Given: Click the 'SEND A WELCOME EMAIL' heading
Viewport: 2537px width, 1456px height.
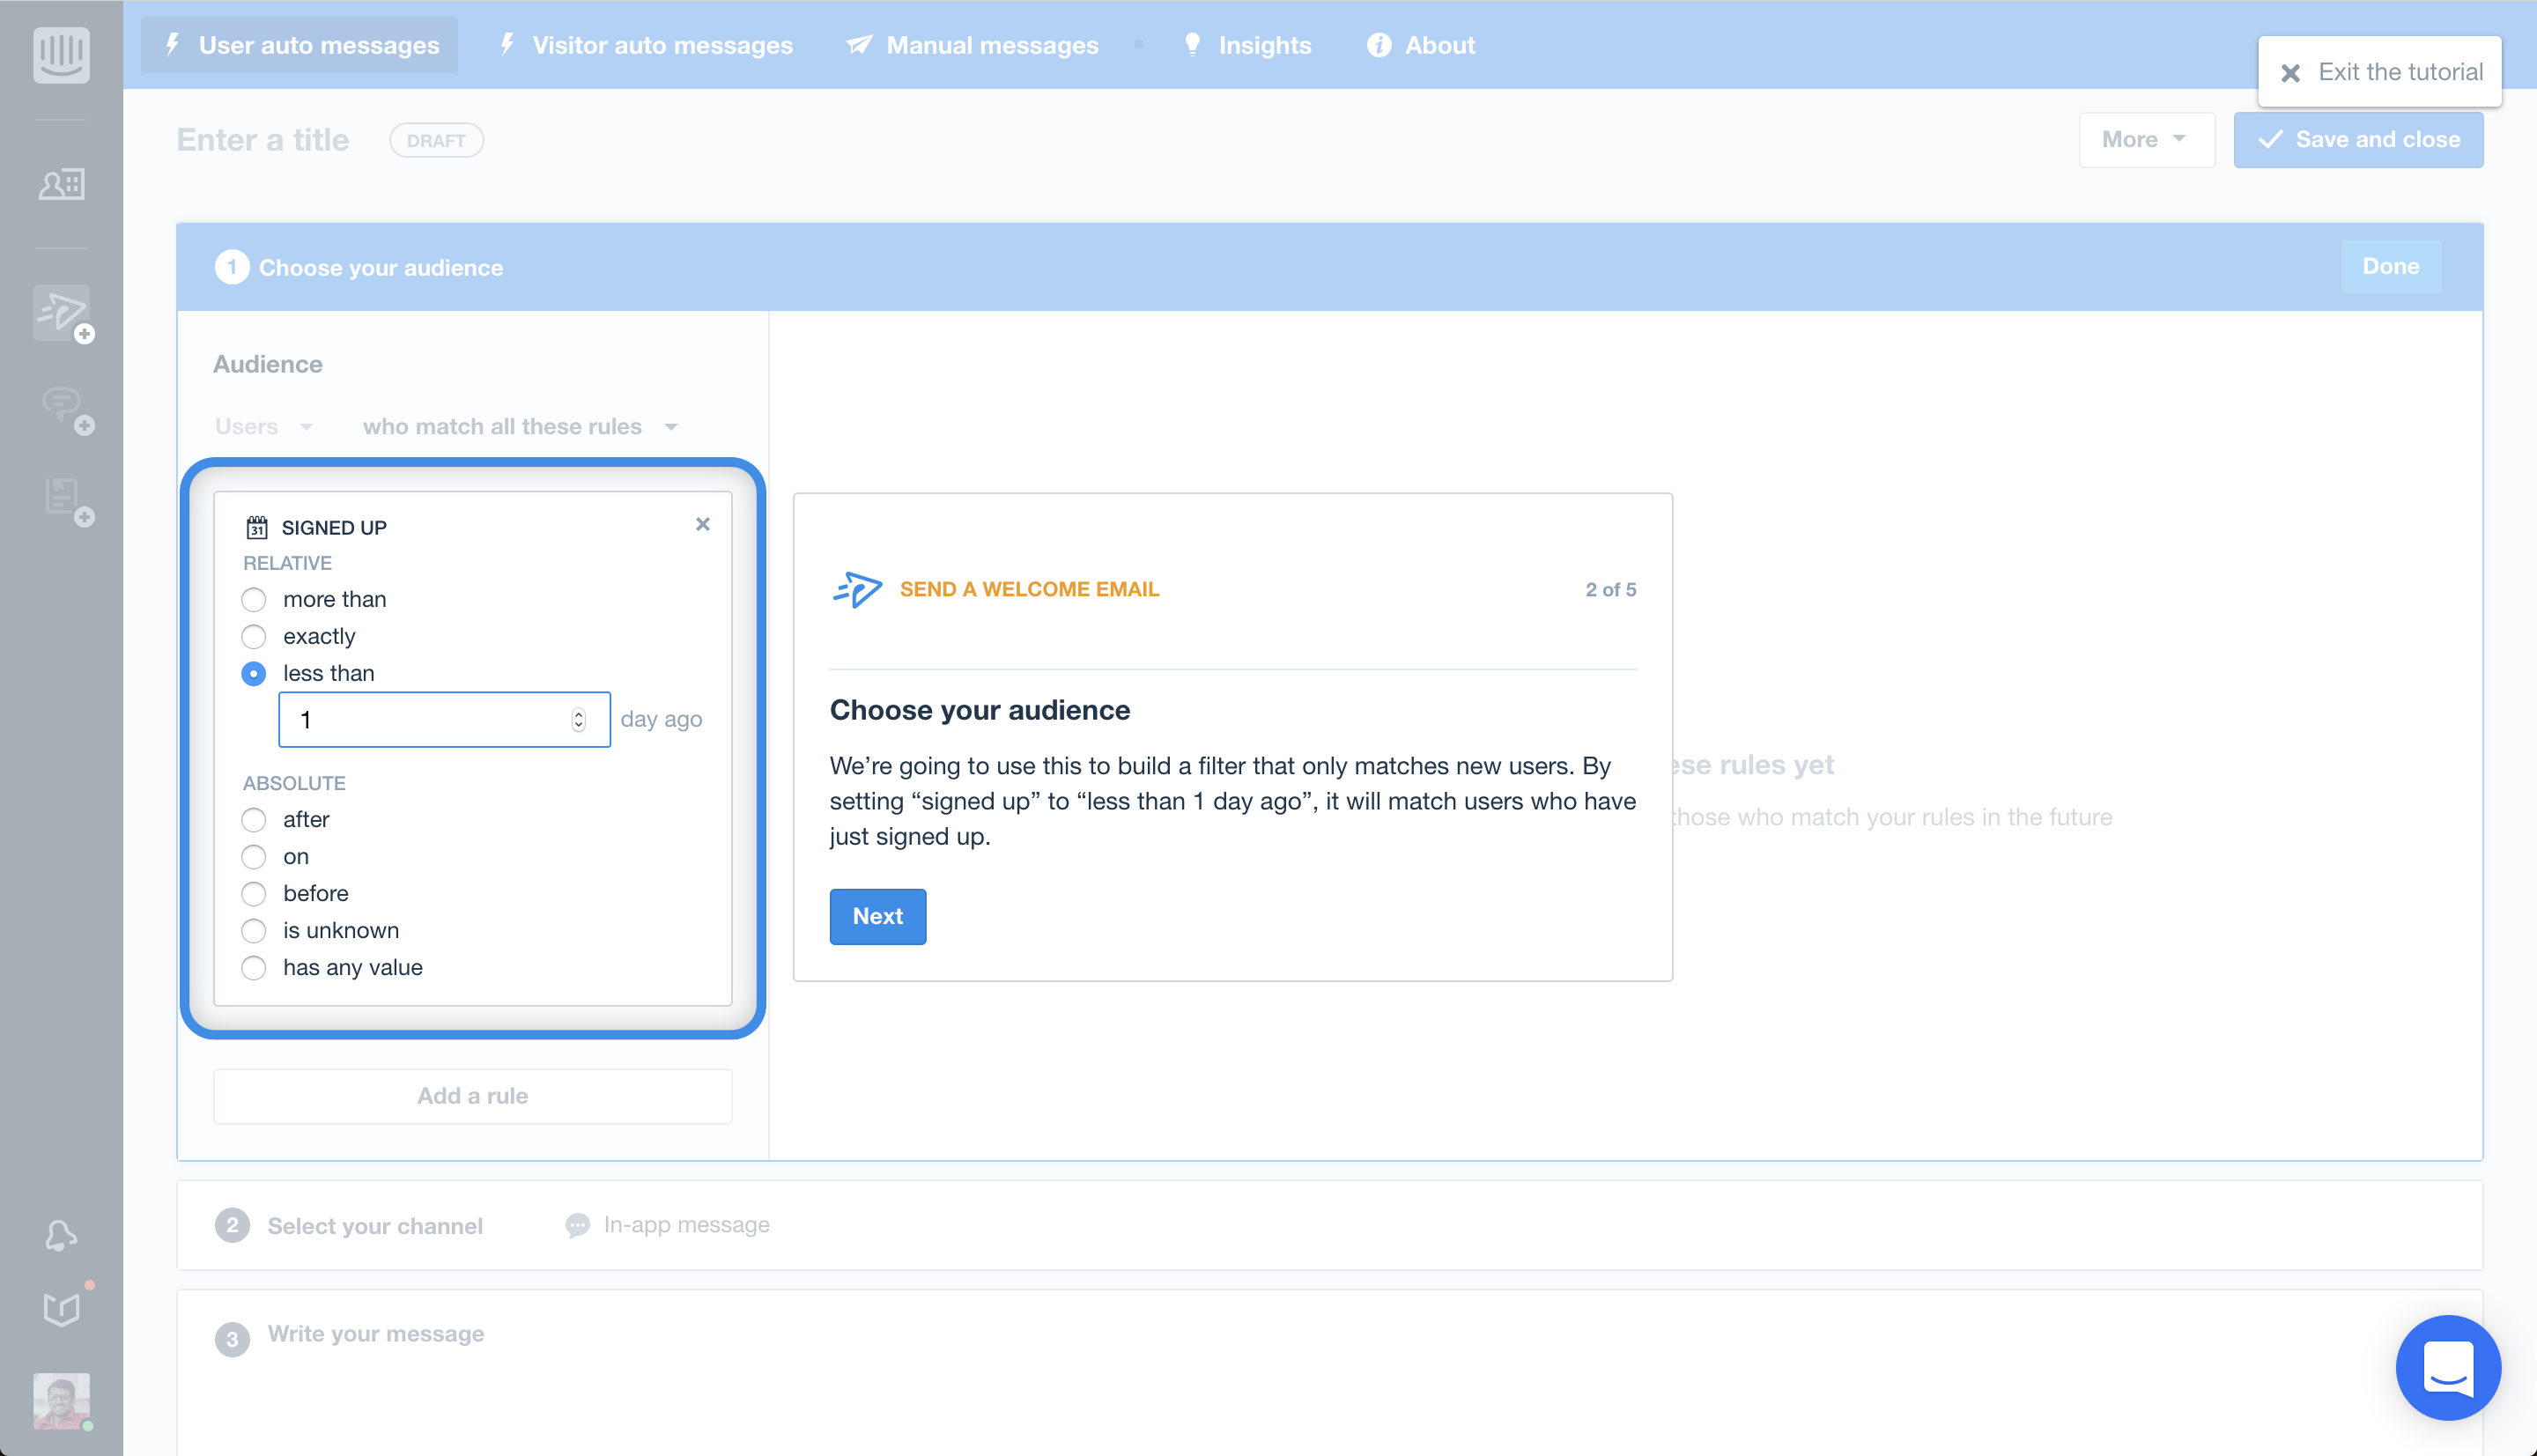Looking at the screenshot, I should click(x=1029, y=589).
